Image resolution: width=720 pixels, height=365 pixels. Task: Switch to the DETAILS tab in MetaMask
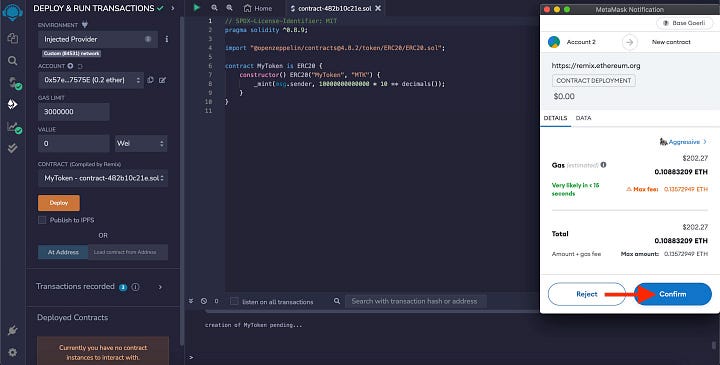coord(555,118)
